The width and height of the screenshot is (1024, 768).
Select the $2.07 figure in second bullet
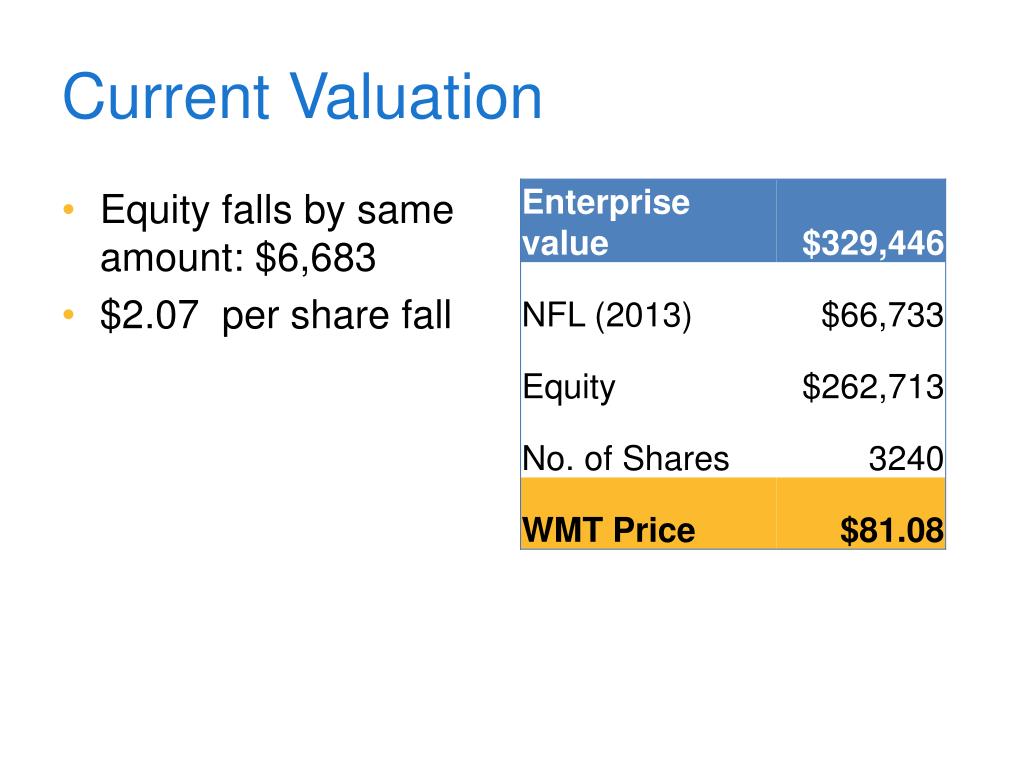[154, 316]
